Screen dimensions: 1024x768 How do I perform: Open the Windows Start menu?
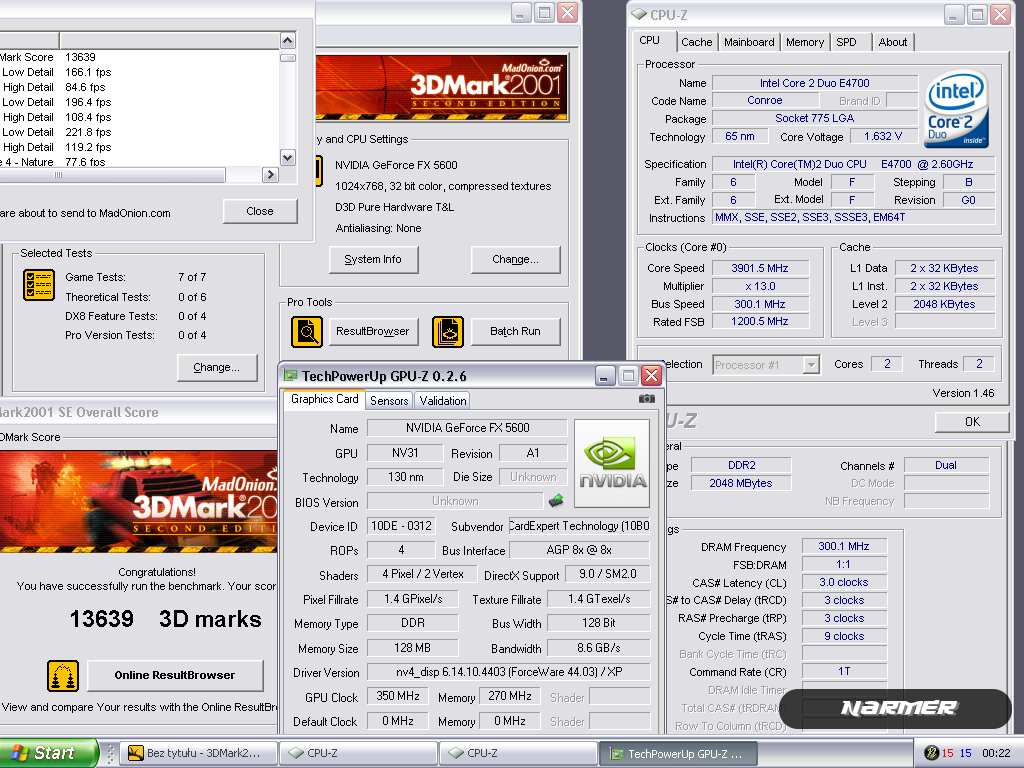(x=49, y=753)
